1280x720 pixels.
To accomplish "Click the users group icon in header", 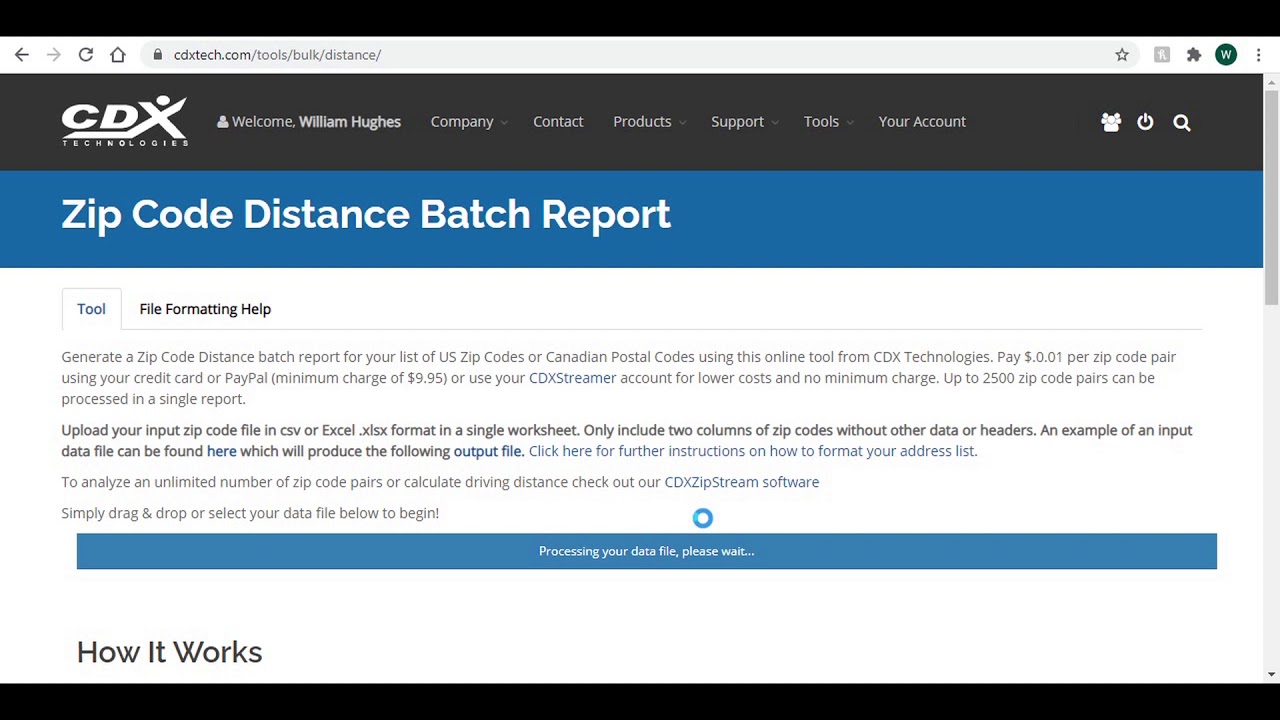I will (x=1111, y=122).
